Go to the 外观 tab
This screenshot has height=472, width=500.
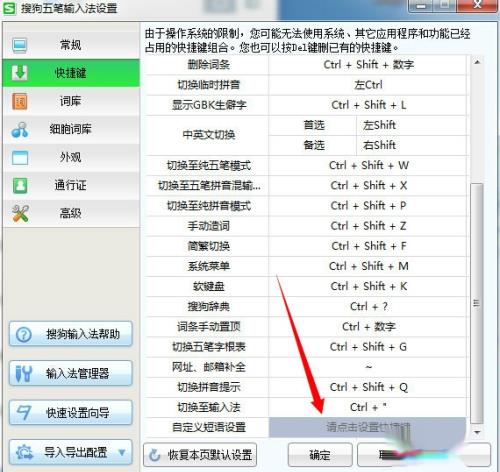[x=71, y=157]
